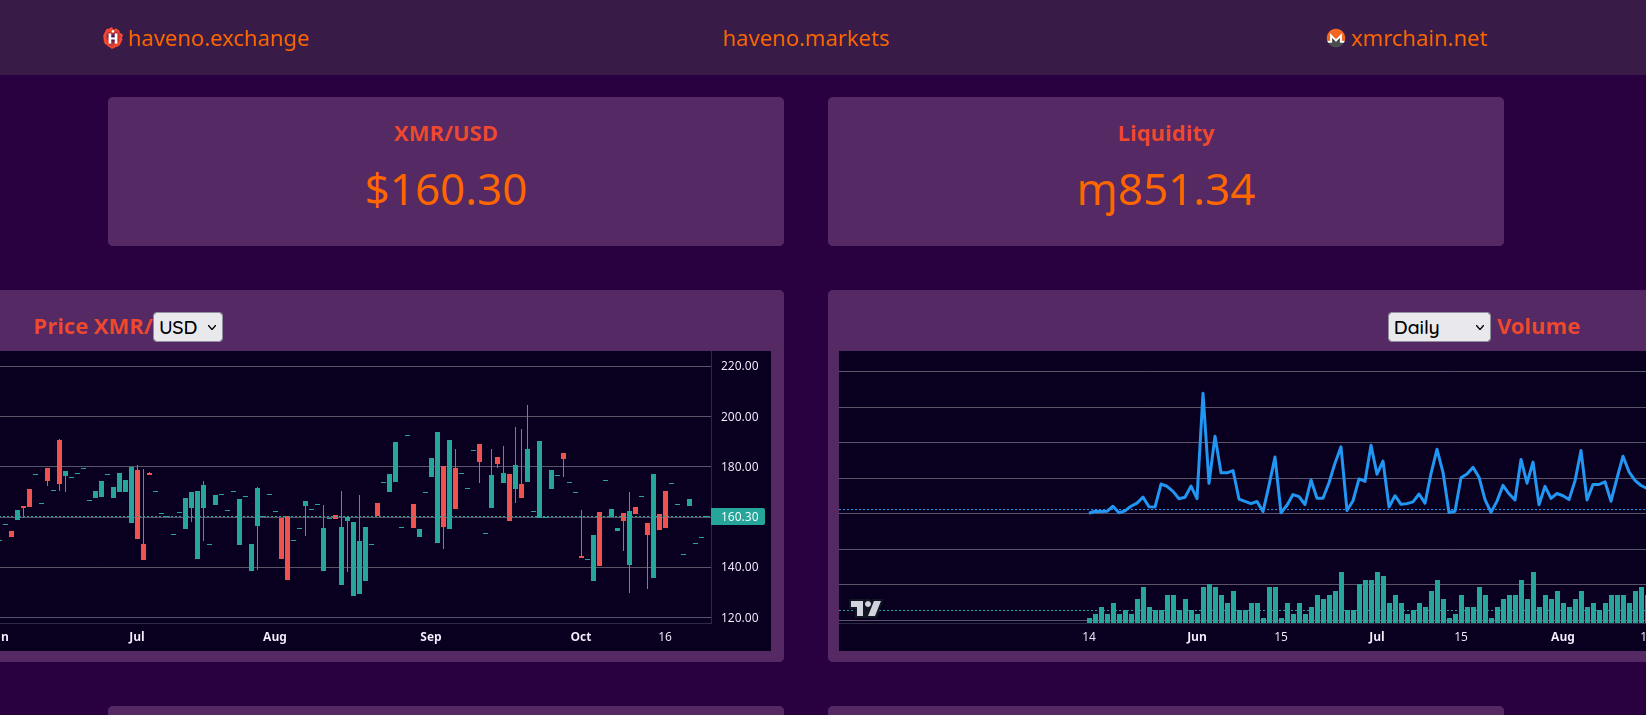
Task: Click the Aug label on price chart
Action: [275, 637]
